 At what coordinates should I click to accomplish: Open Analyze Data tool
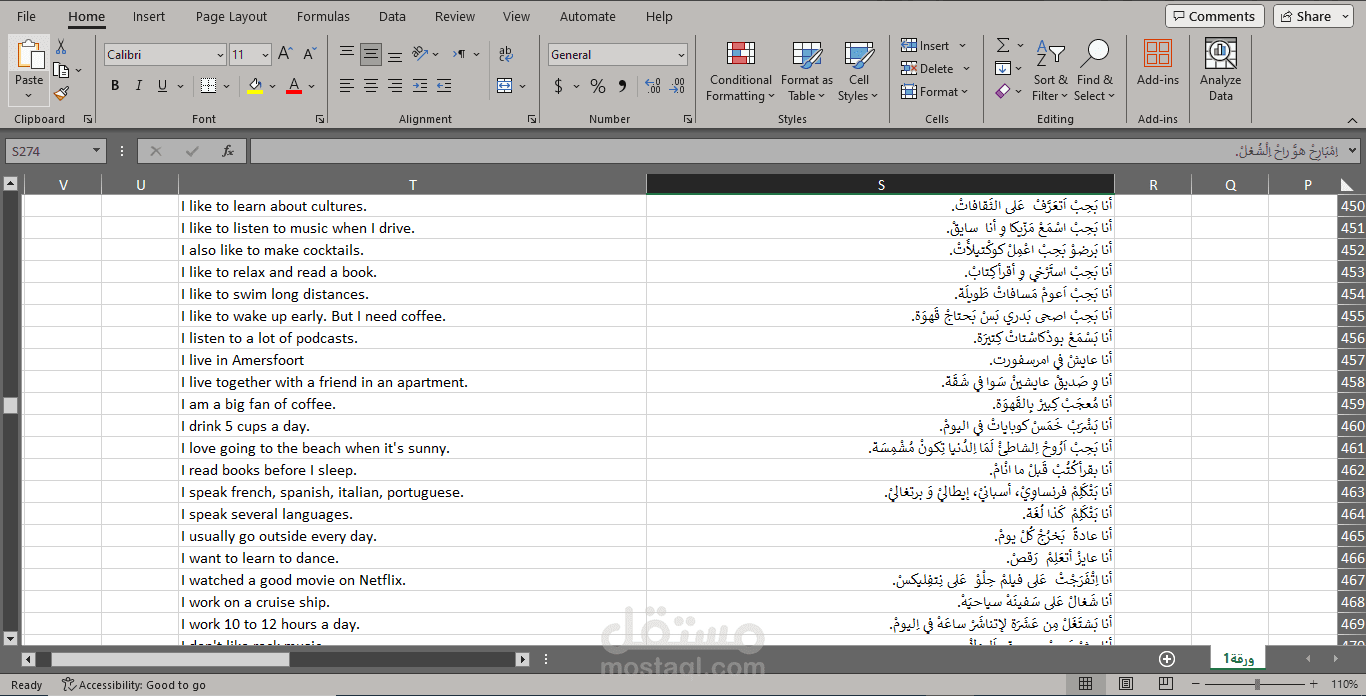tap(1220, 70)
